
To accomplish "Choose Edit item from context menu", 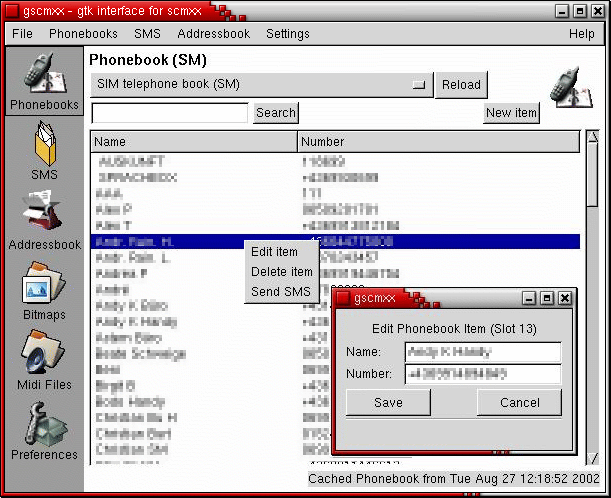I will click(x=281, y=252).
